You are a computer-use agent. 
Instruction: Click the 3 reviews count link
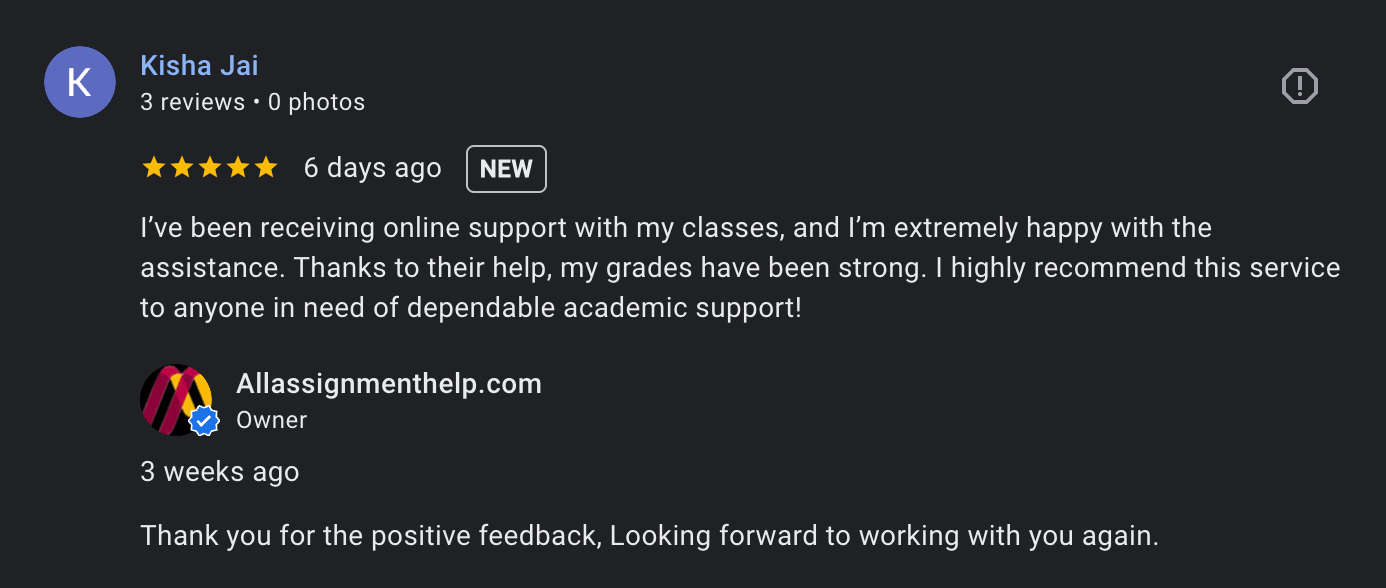point(192,101)
